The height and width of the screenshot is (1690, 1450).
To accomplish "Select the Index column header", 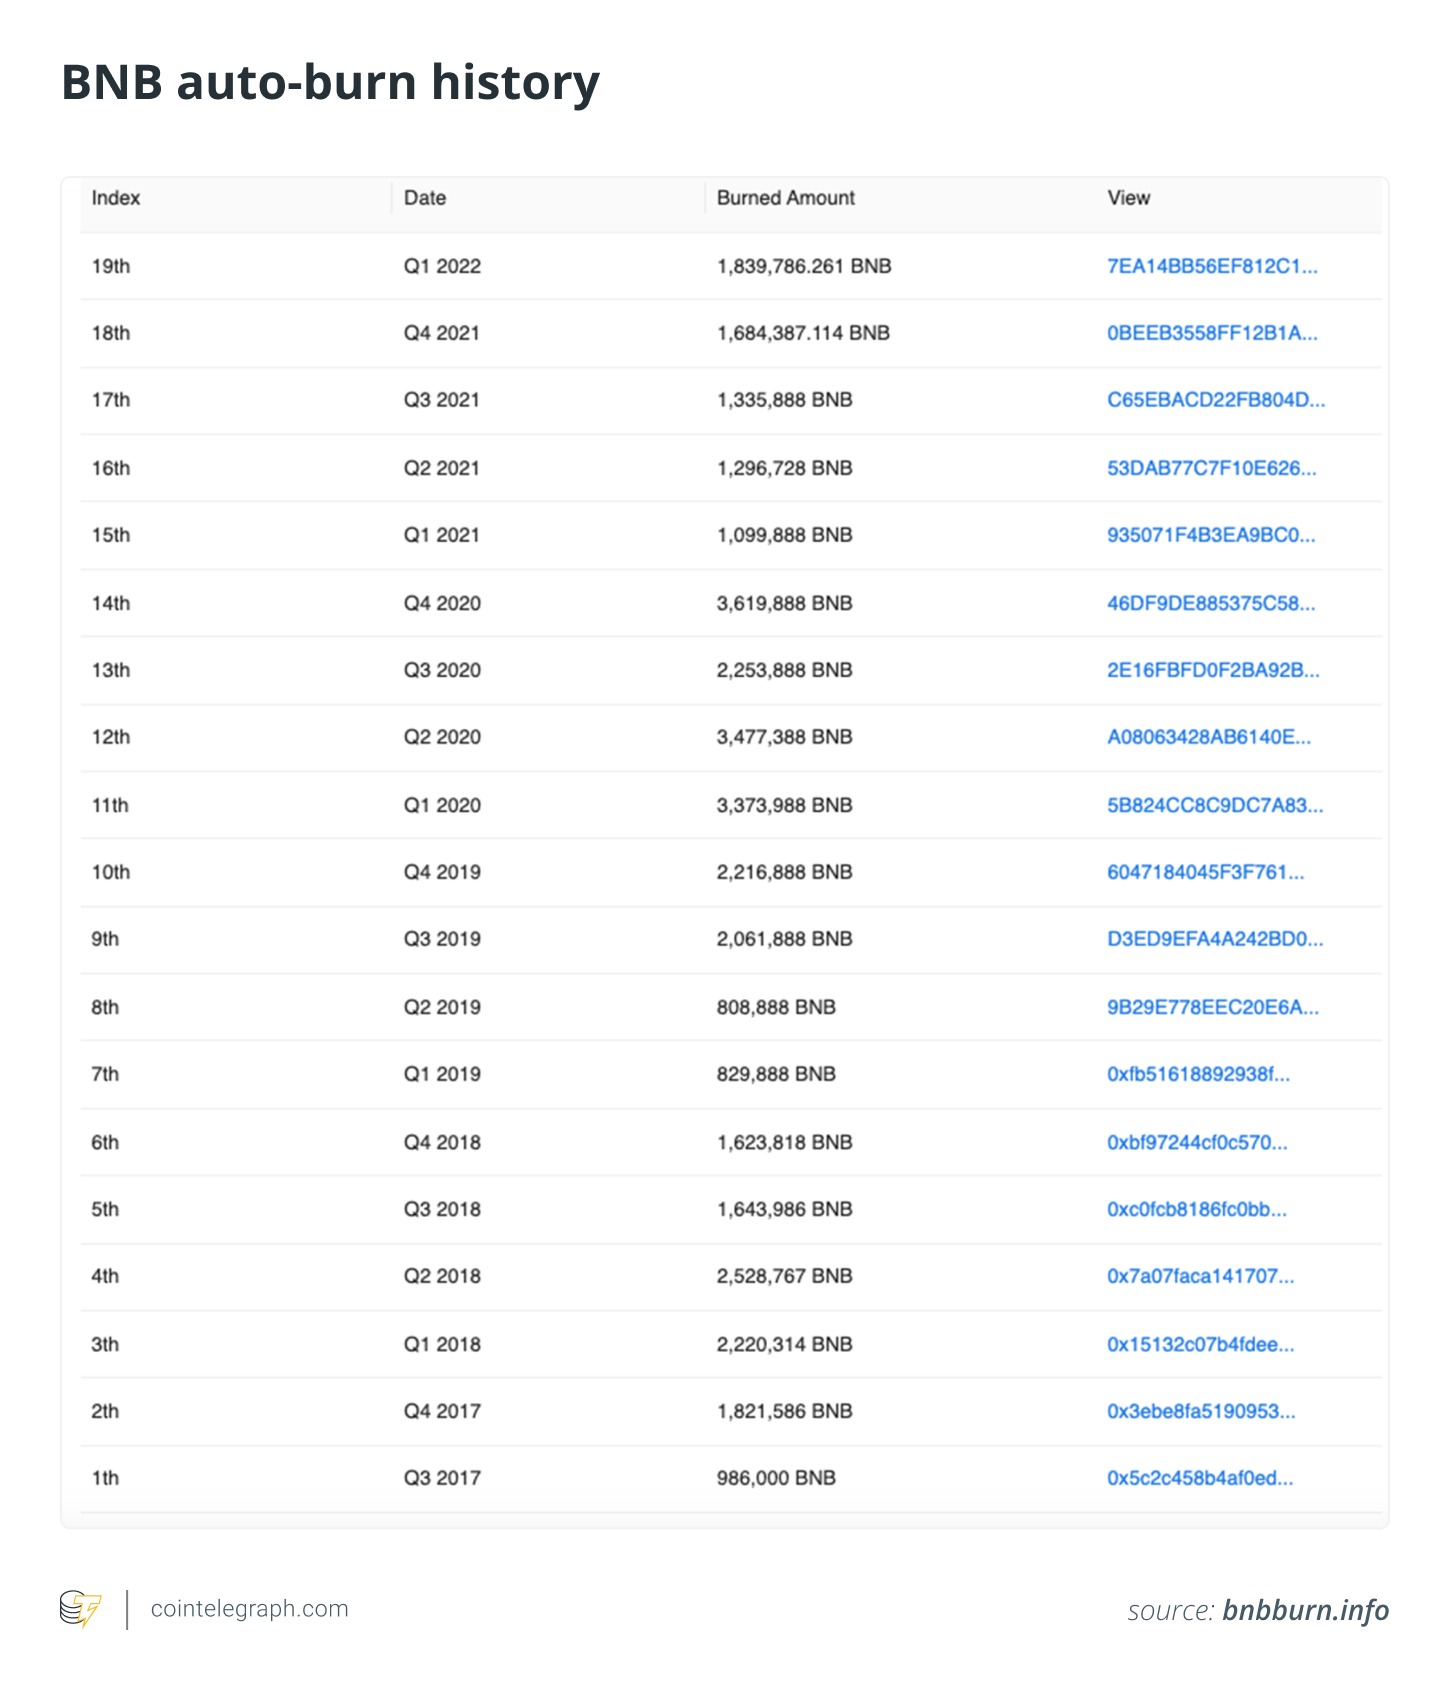I will (x=116, y=198).
